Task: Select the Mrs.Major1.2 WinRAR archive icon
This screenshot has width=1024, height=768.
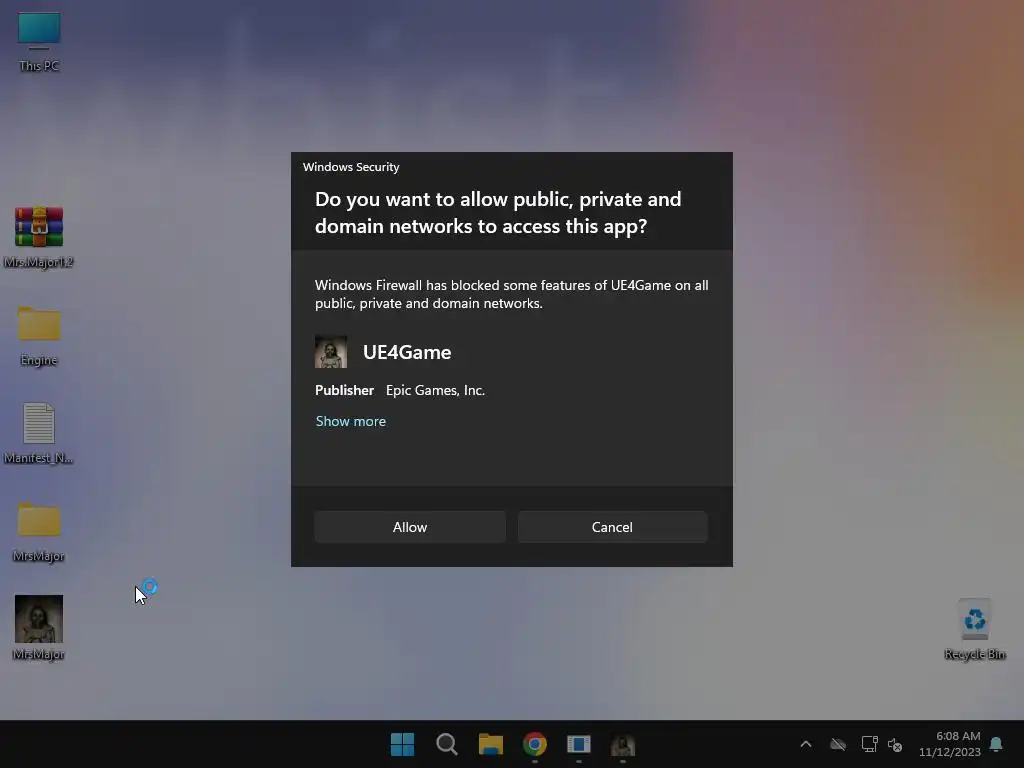Action: coord(39,238)
